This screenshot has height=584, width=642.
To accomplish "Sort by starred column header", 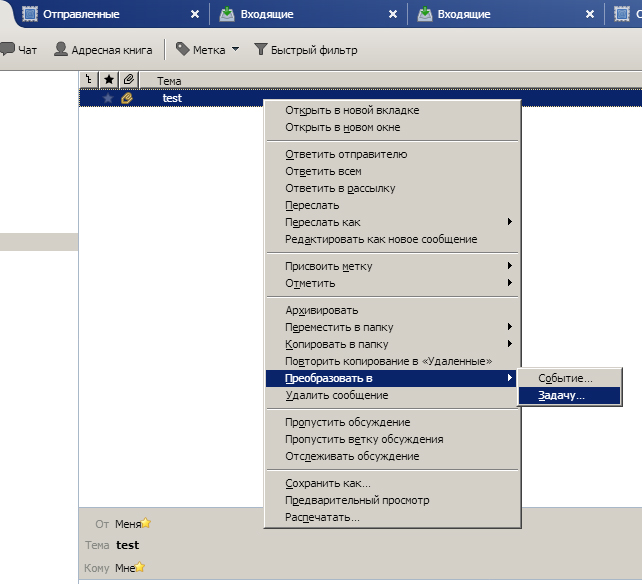I will [x=109, y=79].
